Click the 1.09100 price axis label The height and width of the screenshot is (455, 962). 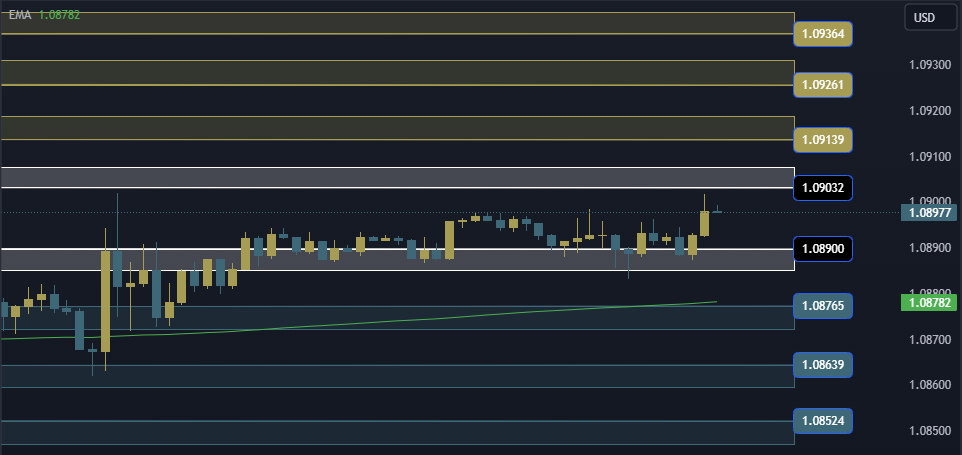tap(929, 157)
